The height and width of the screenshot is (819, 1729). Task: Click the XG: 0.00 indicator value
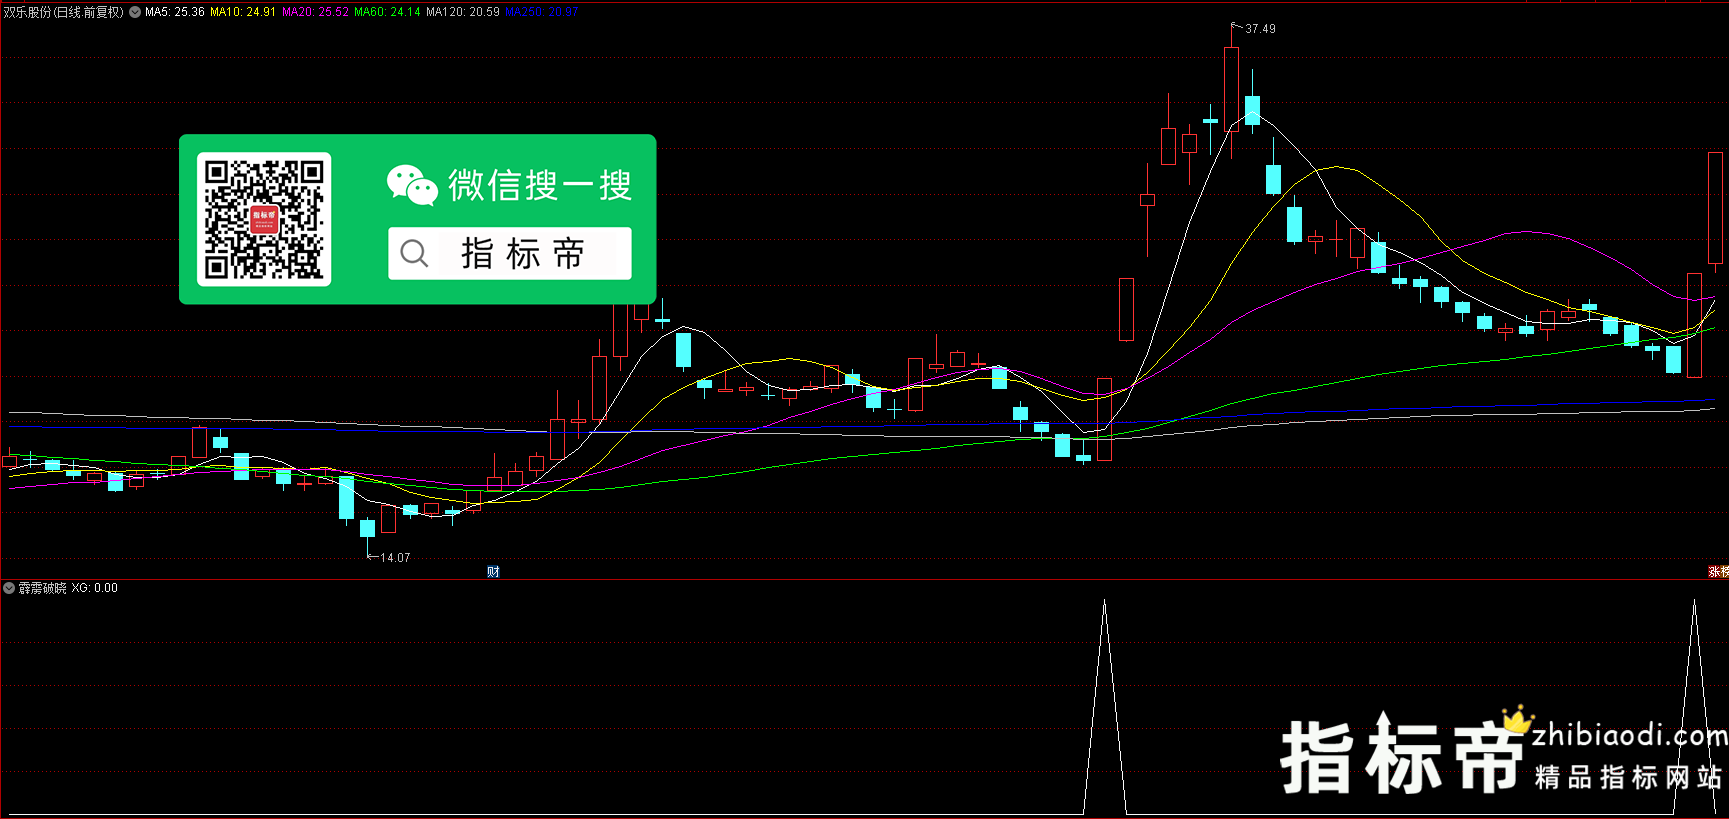[x=95, y=588]
